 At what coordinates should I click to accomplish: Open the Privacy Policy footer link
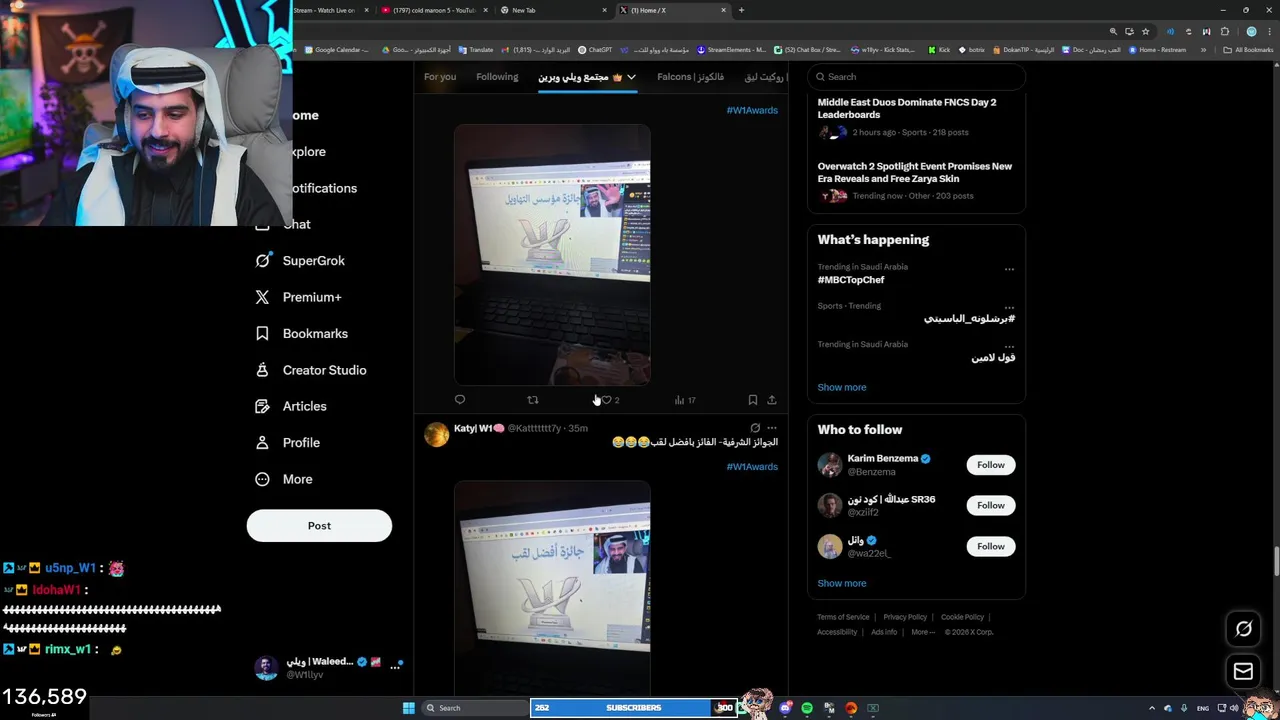click(x=905, y=617)
